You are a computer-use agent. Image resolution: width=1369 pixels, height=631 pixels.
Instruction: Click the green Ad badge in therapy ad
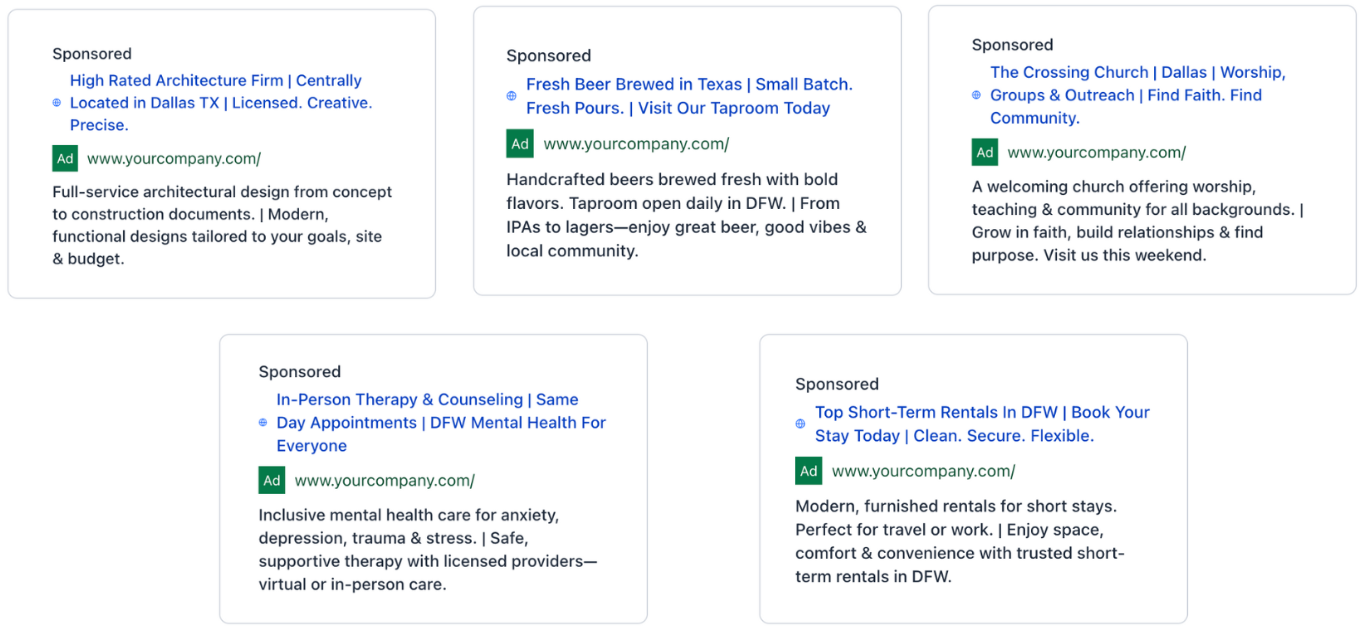272,480
